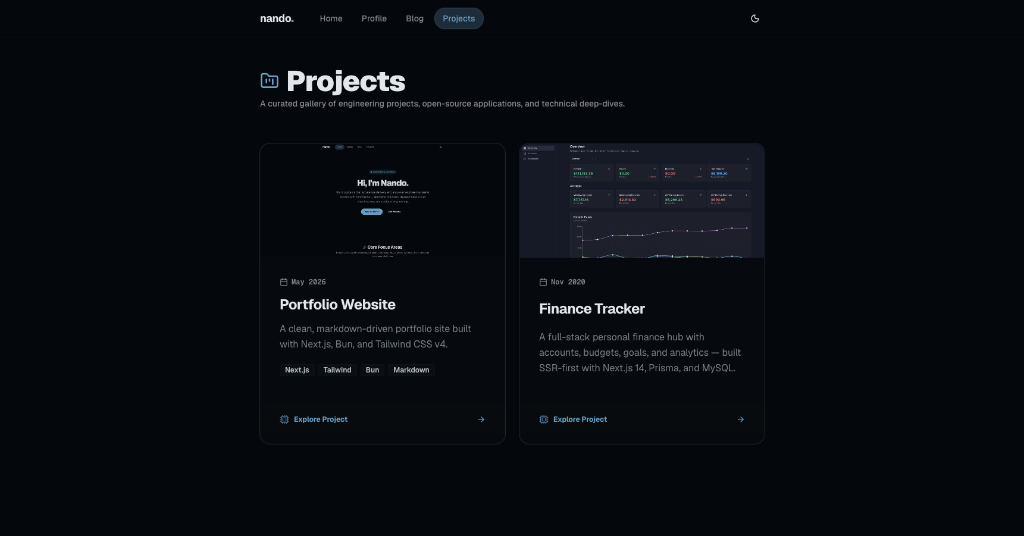Viewport: 1024px width, 536px height.
Task: Click the chip icon on Portfolio Website card
Action: pos(284,420)
